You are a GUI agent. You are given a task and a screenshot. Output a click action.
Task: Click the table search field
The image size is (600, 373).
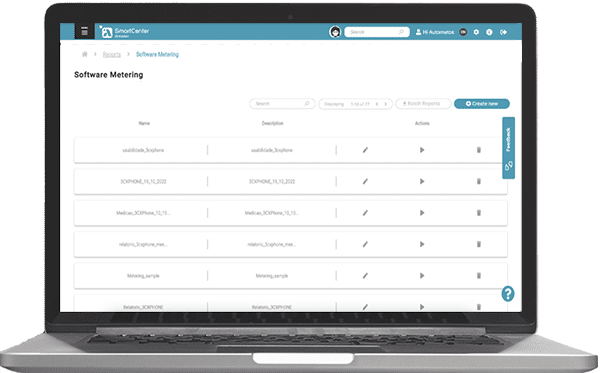(x=282, y=104)
